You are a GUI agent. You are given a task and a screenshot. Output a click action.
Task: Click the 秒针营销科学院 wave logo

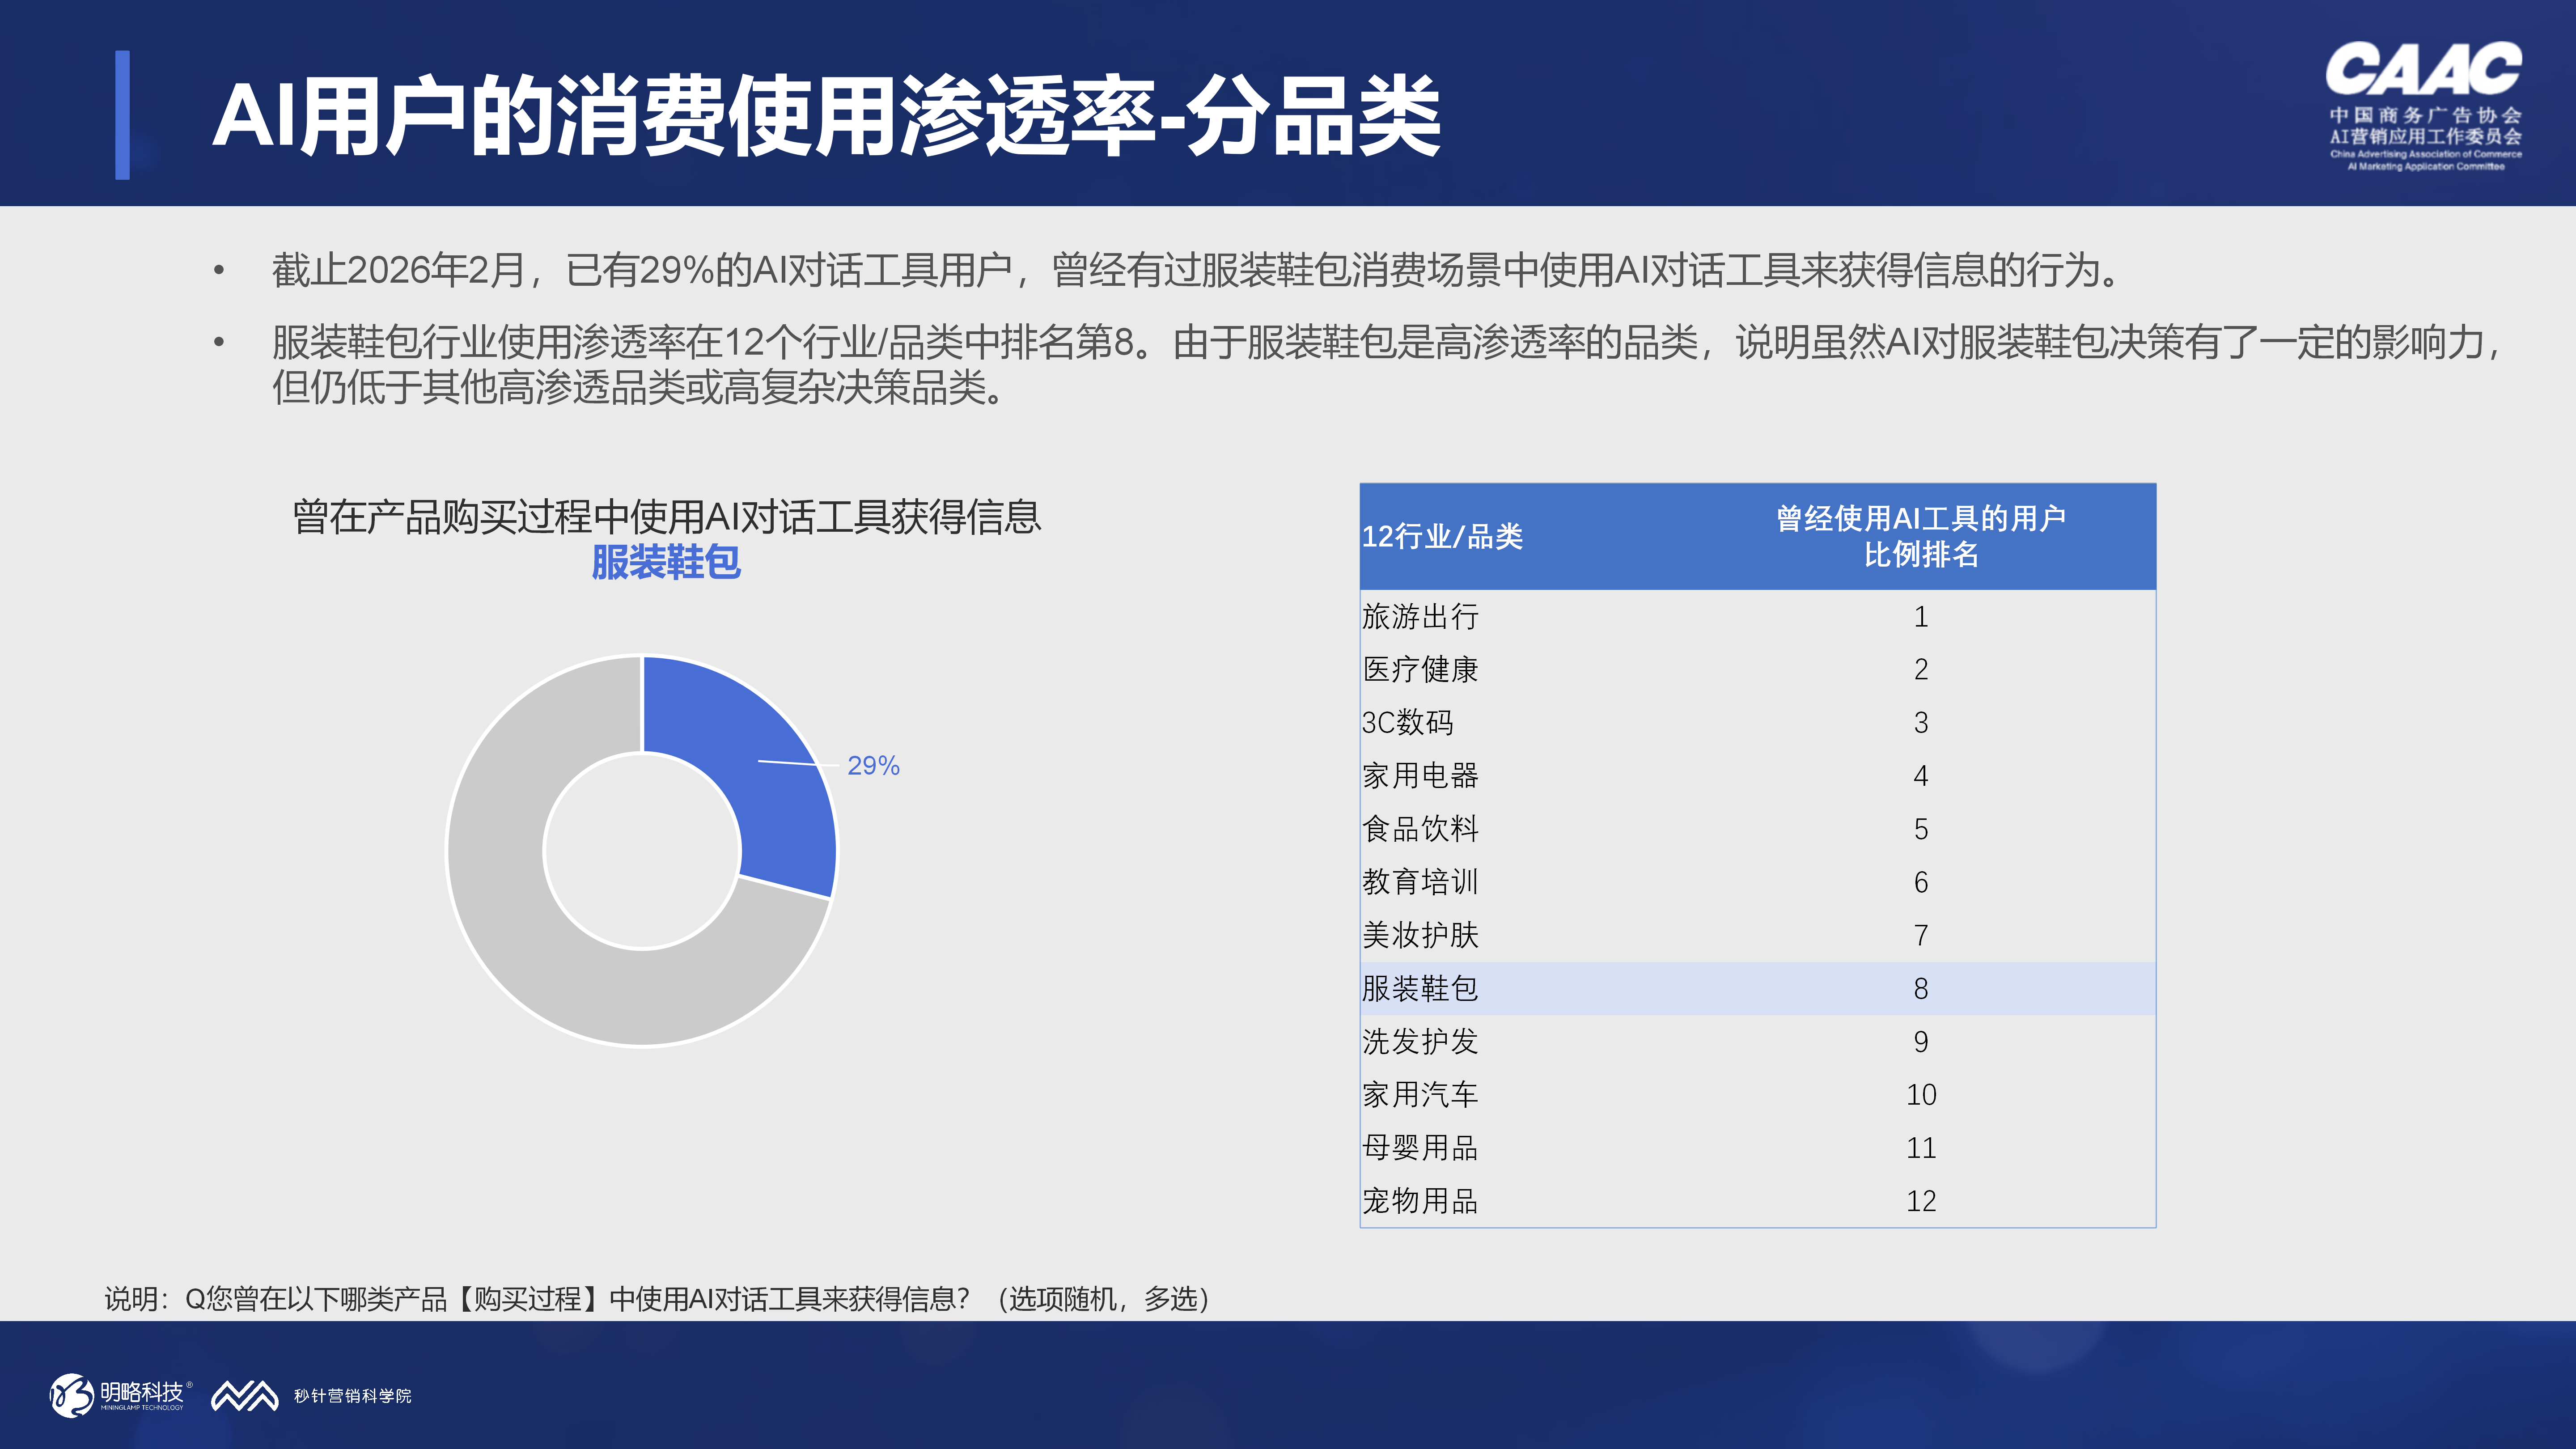311,1395
